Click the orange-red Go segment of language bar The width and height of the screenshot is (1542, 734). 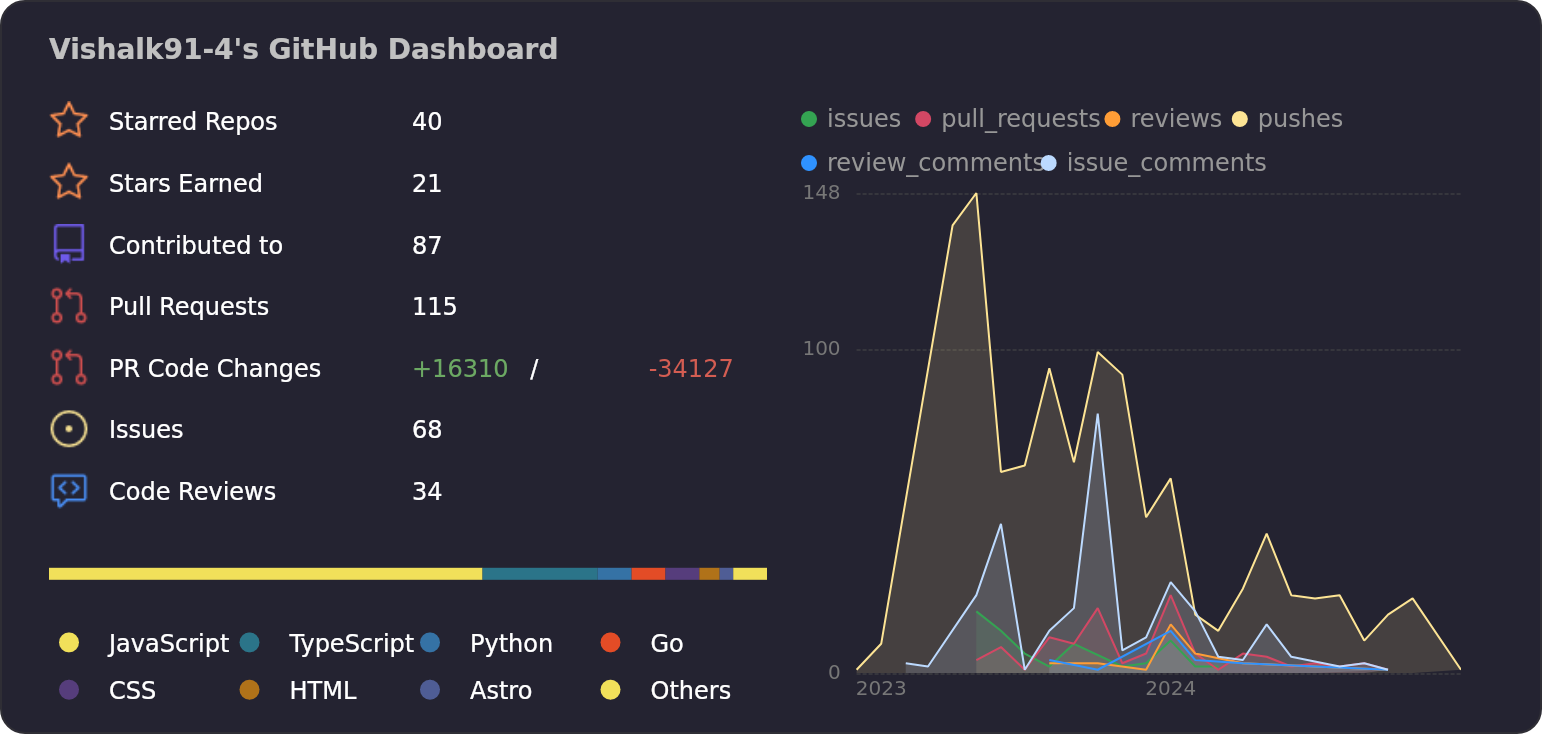coord(648,574)
